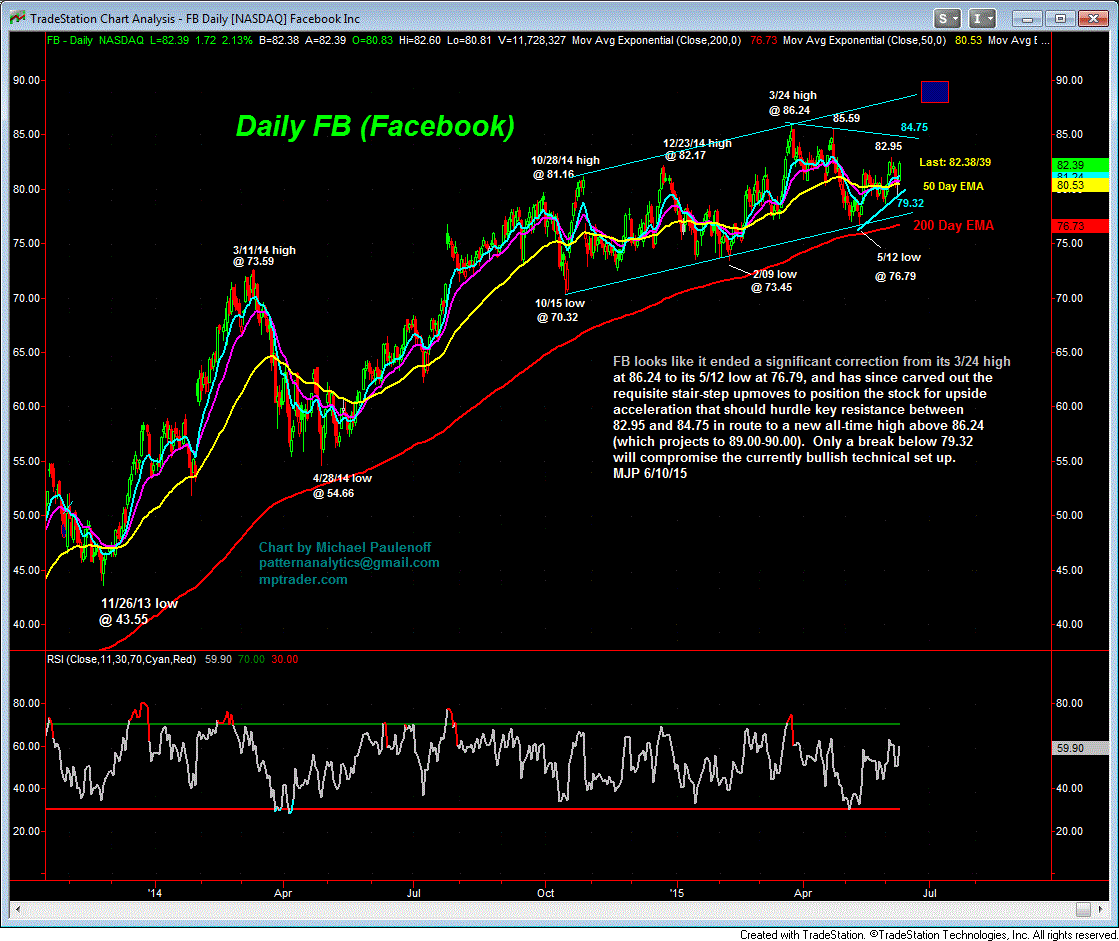
Task: Click the green 82.39 last price tag
Action: coord(1080,165)
